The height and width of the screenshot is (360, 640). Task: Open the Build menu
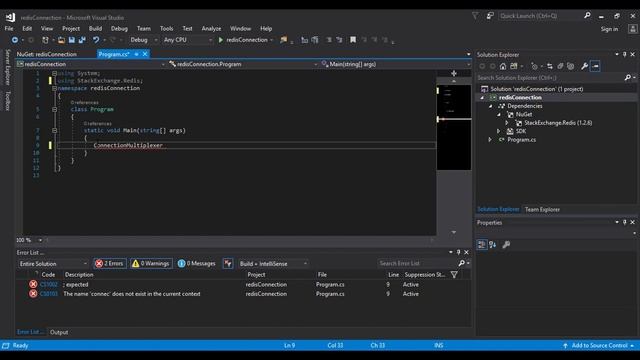tap(95, 29)
